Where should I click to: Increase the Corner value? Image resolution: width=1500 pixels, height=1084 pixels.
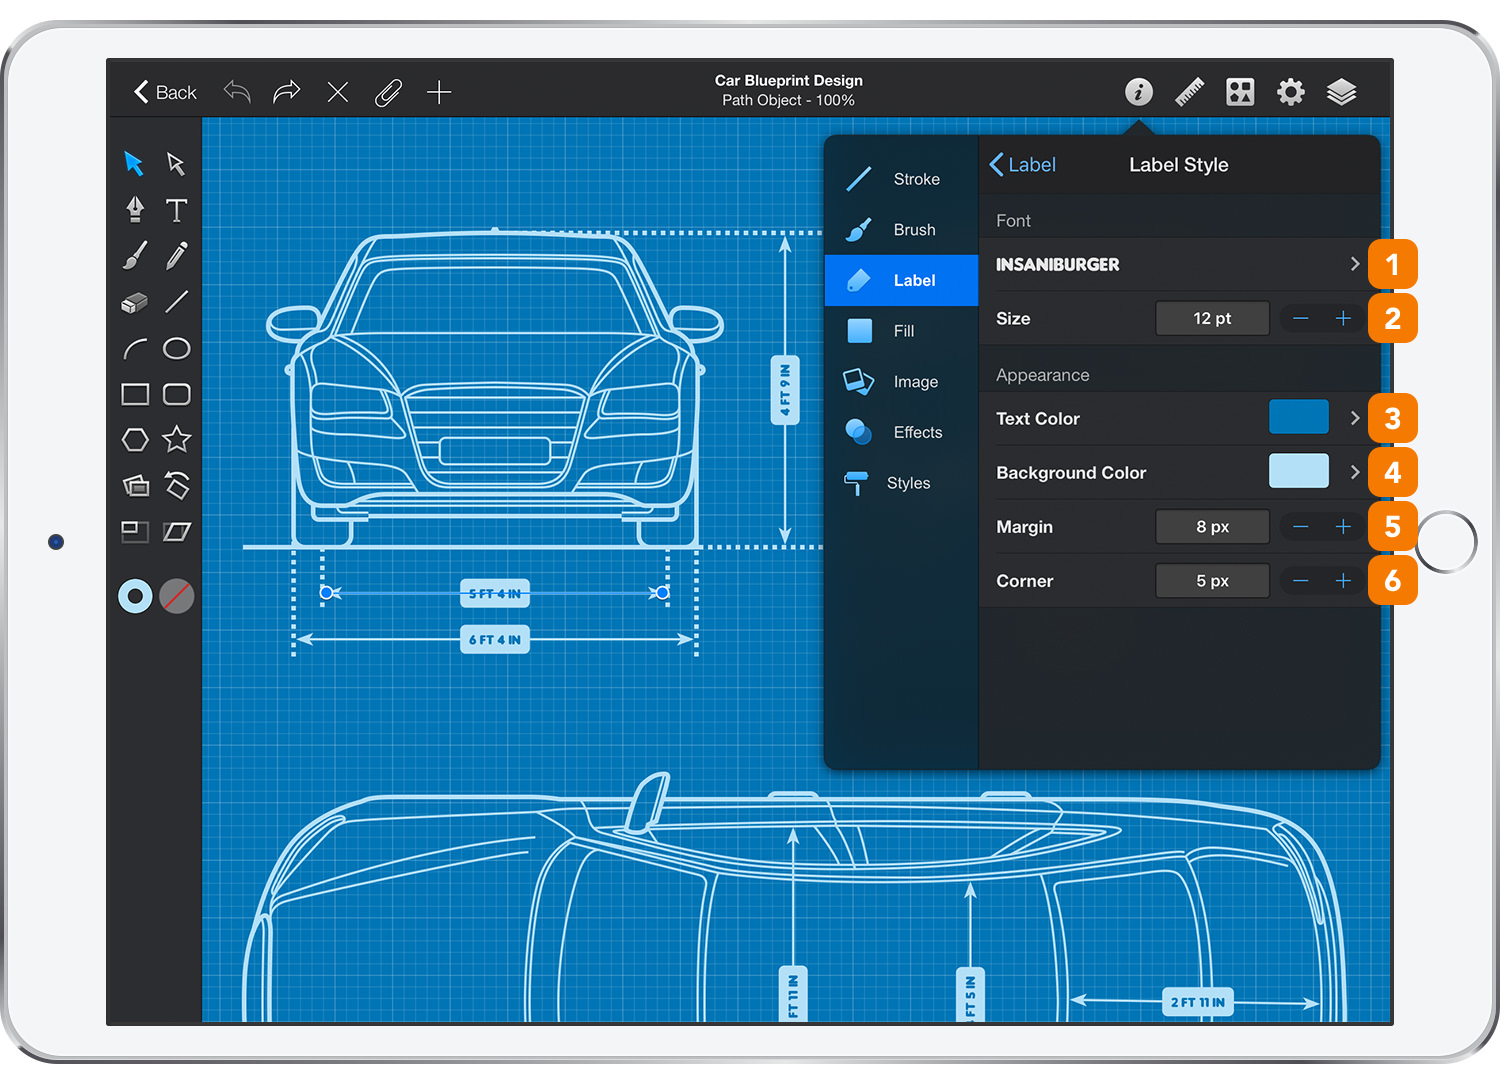pyautogui.click(x=1343, y=580)
